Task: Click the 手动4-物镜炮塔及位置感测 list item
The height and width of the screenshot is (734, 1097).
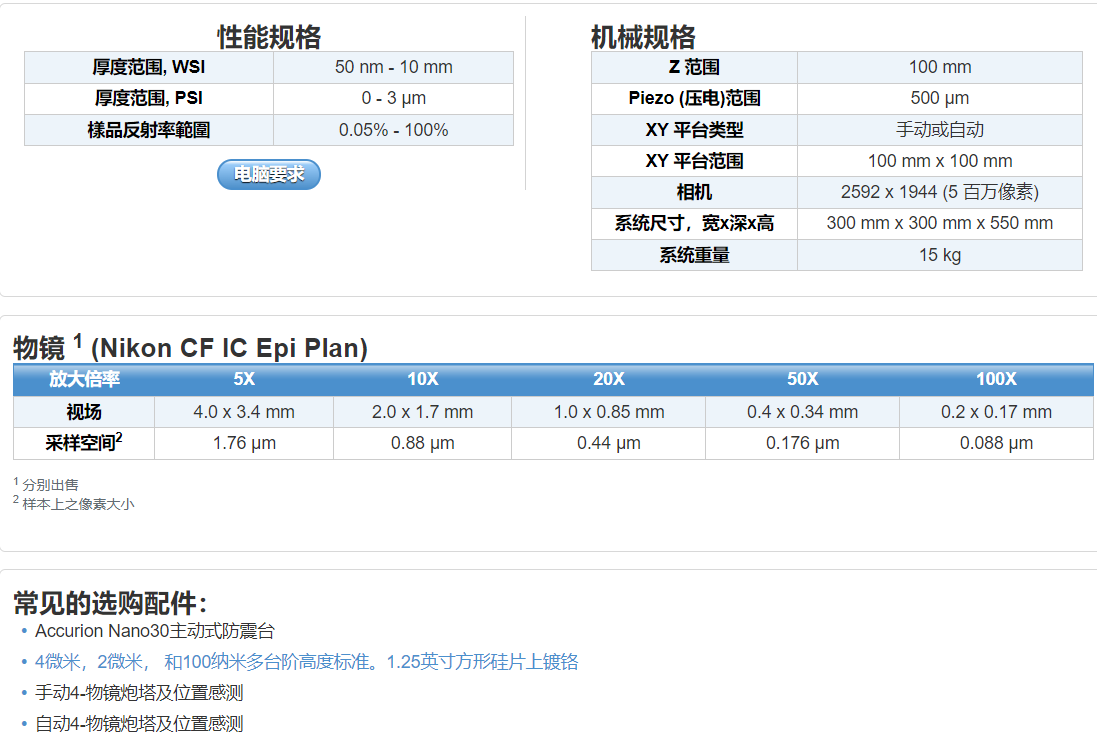Action: (x=139, y=692)
